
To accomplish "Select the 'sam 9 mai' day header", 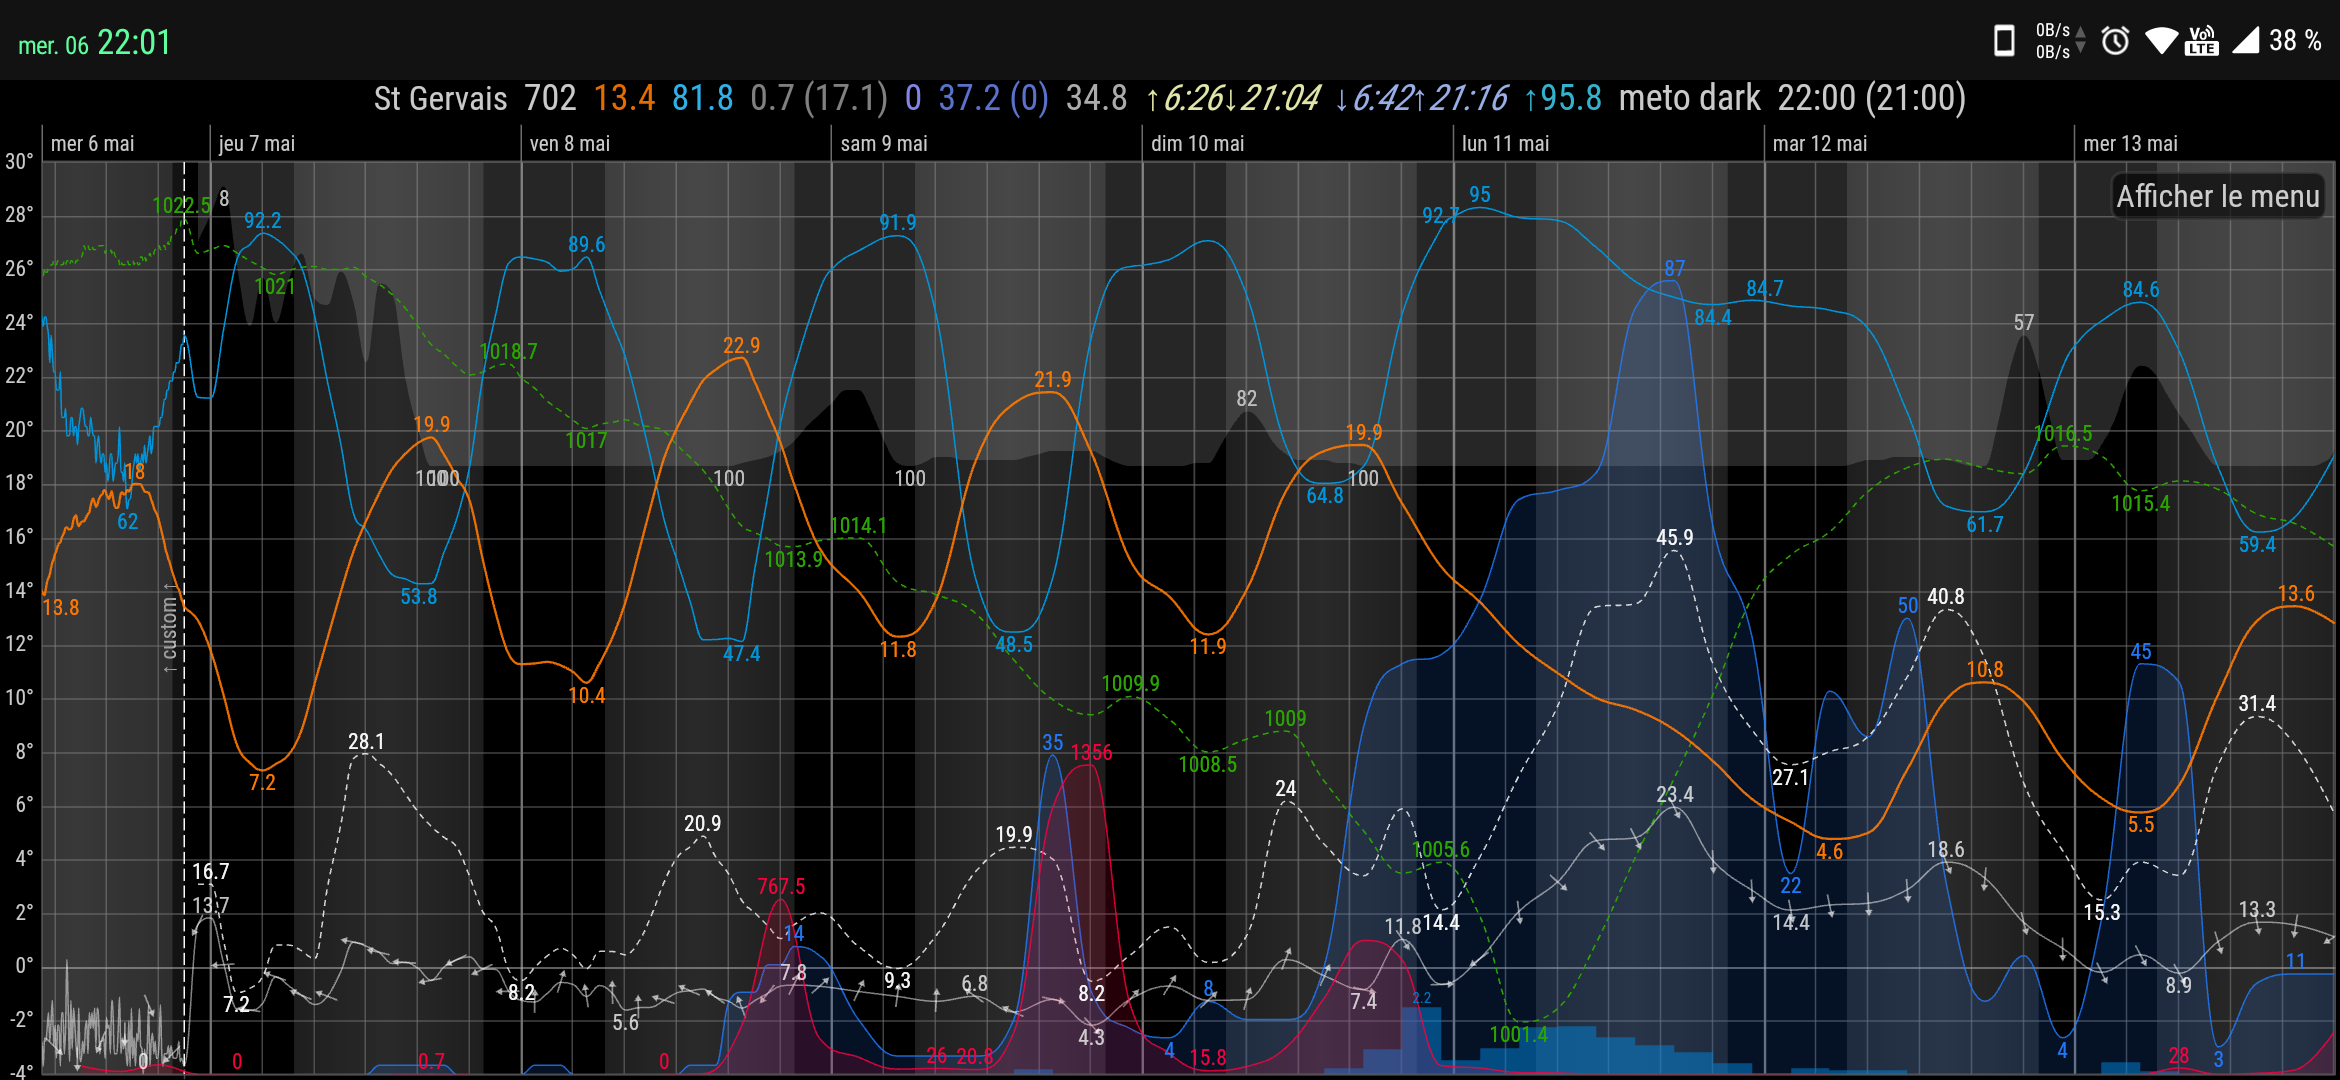I will (884, 144).
